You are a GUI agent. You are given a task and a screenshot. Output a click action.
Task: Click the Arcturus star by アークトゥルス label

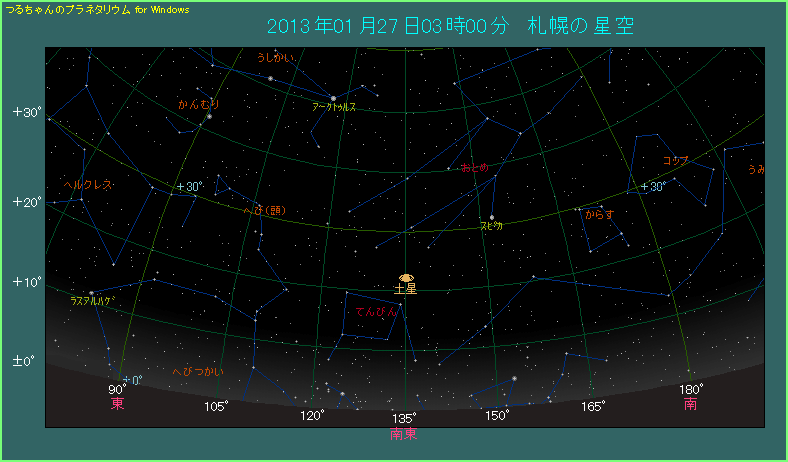[332, 97]
